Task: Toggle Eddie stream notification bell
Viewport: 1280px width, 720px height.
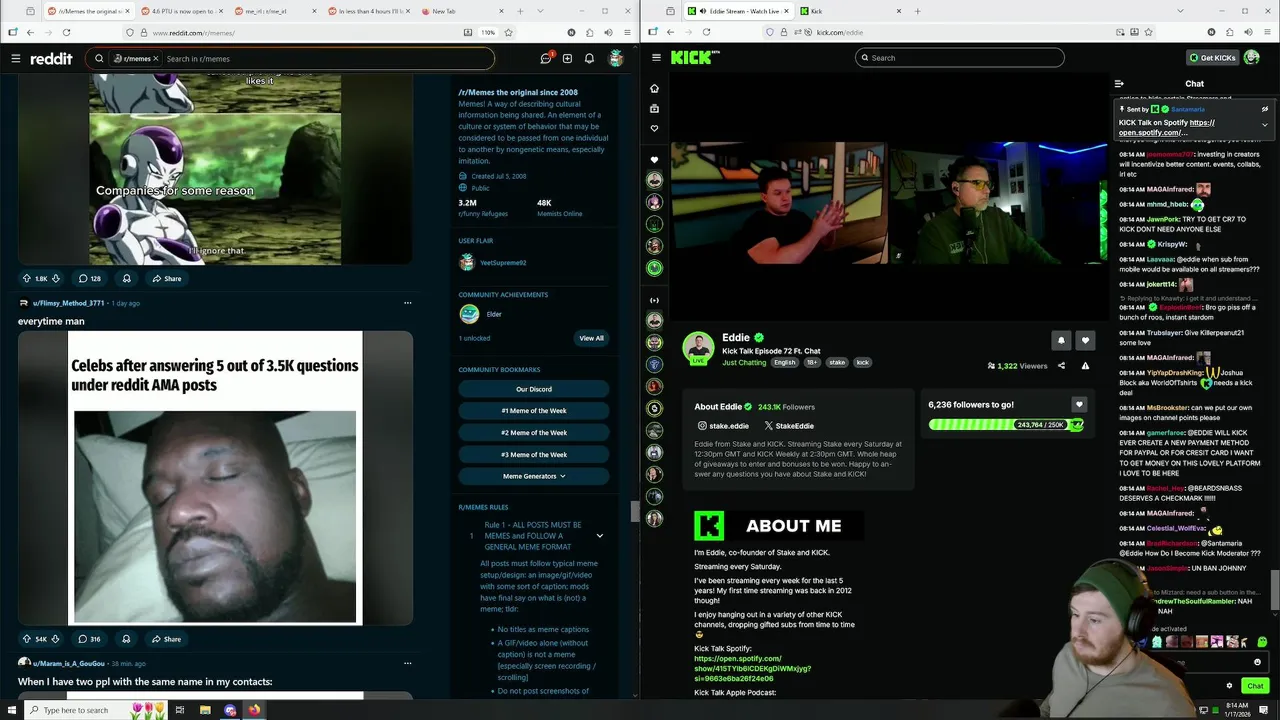Action: pyautogui.click(x=1061, y=340)
